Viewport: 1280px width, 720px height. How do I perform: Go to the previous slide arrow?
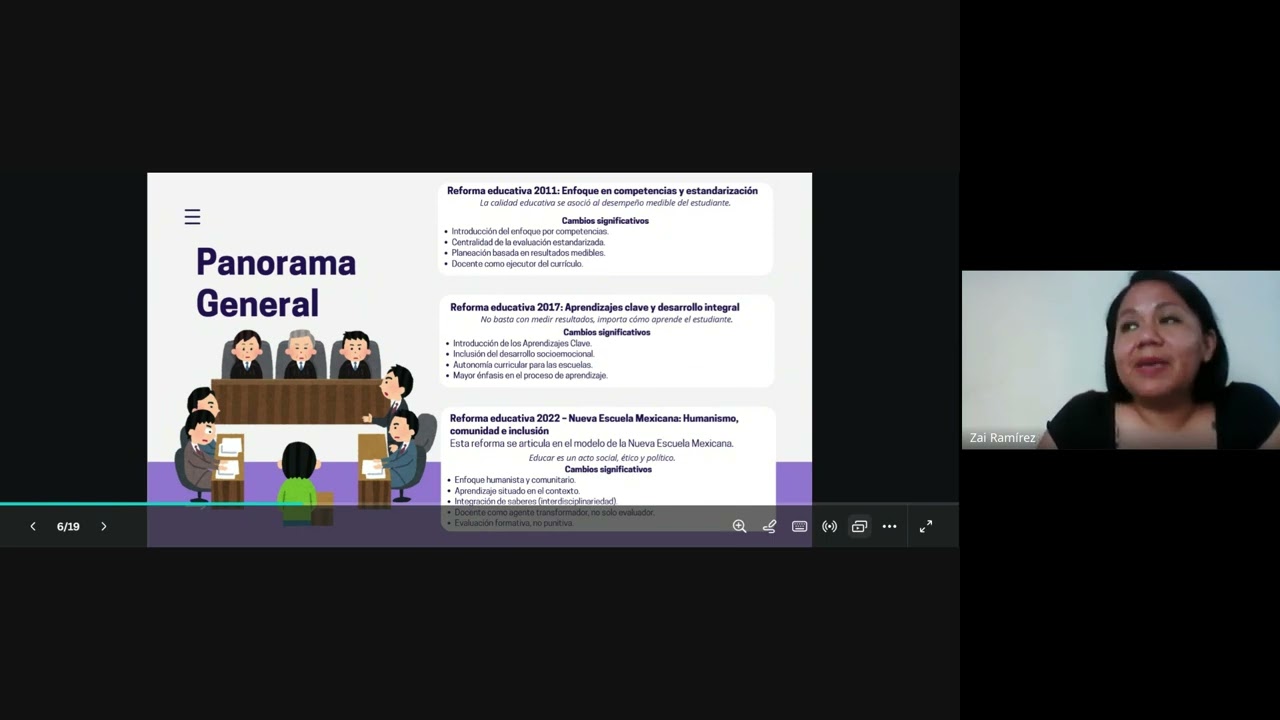coord(33,526)
